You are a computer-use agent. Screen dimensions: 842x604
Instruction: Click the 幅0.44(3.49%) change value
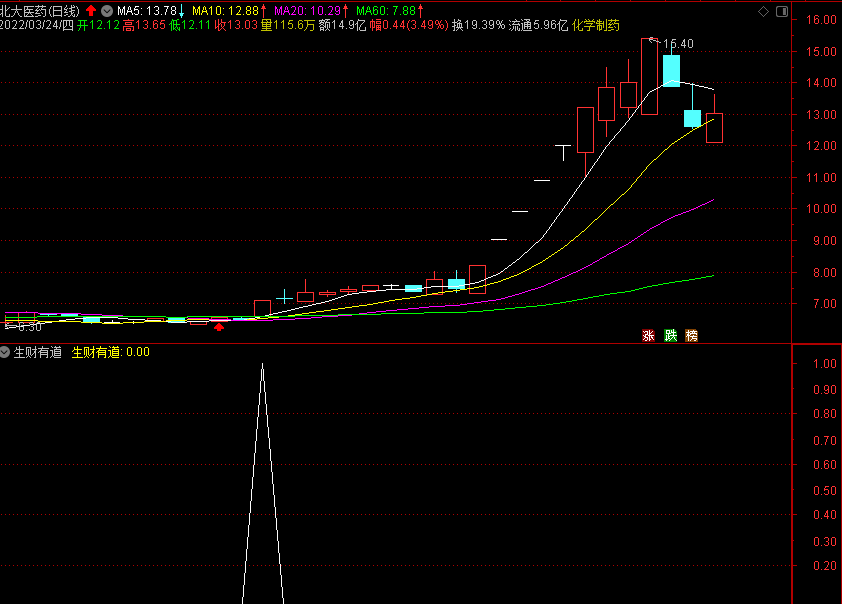409,25
